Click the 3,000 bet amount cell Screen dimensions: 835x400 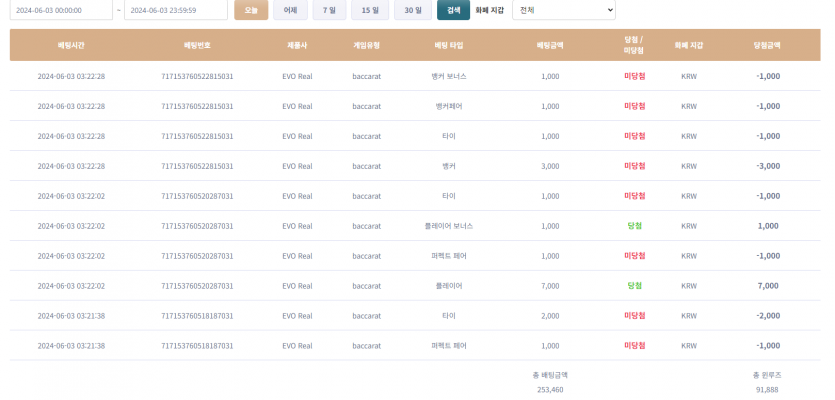pos(550,166)
